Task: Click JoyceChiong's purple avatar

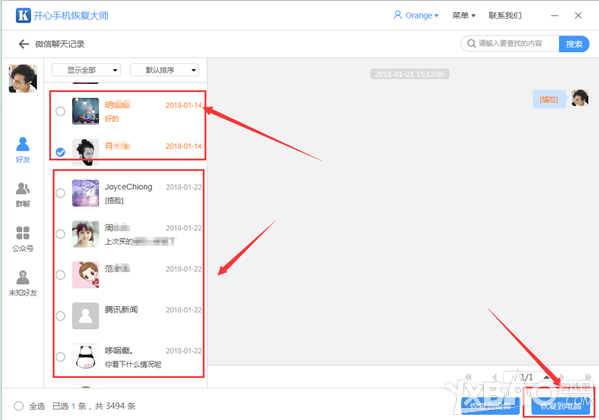Action: 86,193
